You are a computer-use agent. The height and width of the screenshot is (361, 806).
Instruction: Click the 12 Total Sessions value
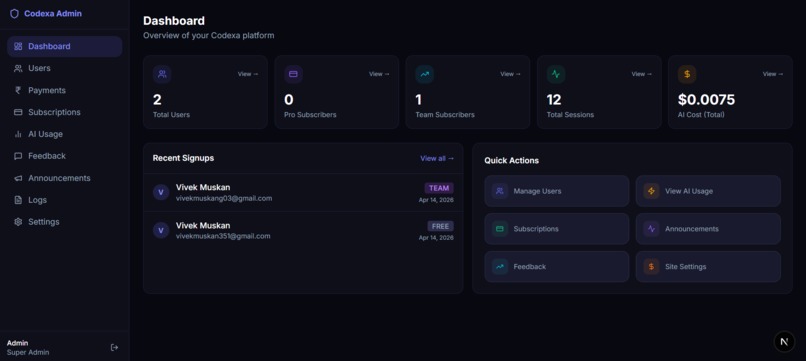pyautogui.click(x=554, y=100)
